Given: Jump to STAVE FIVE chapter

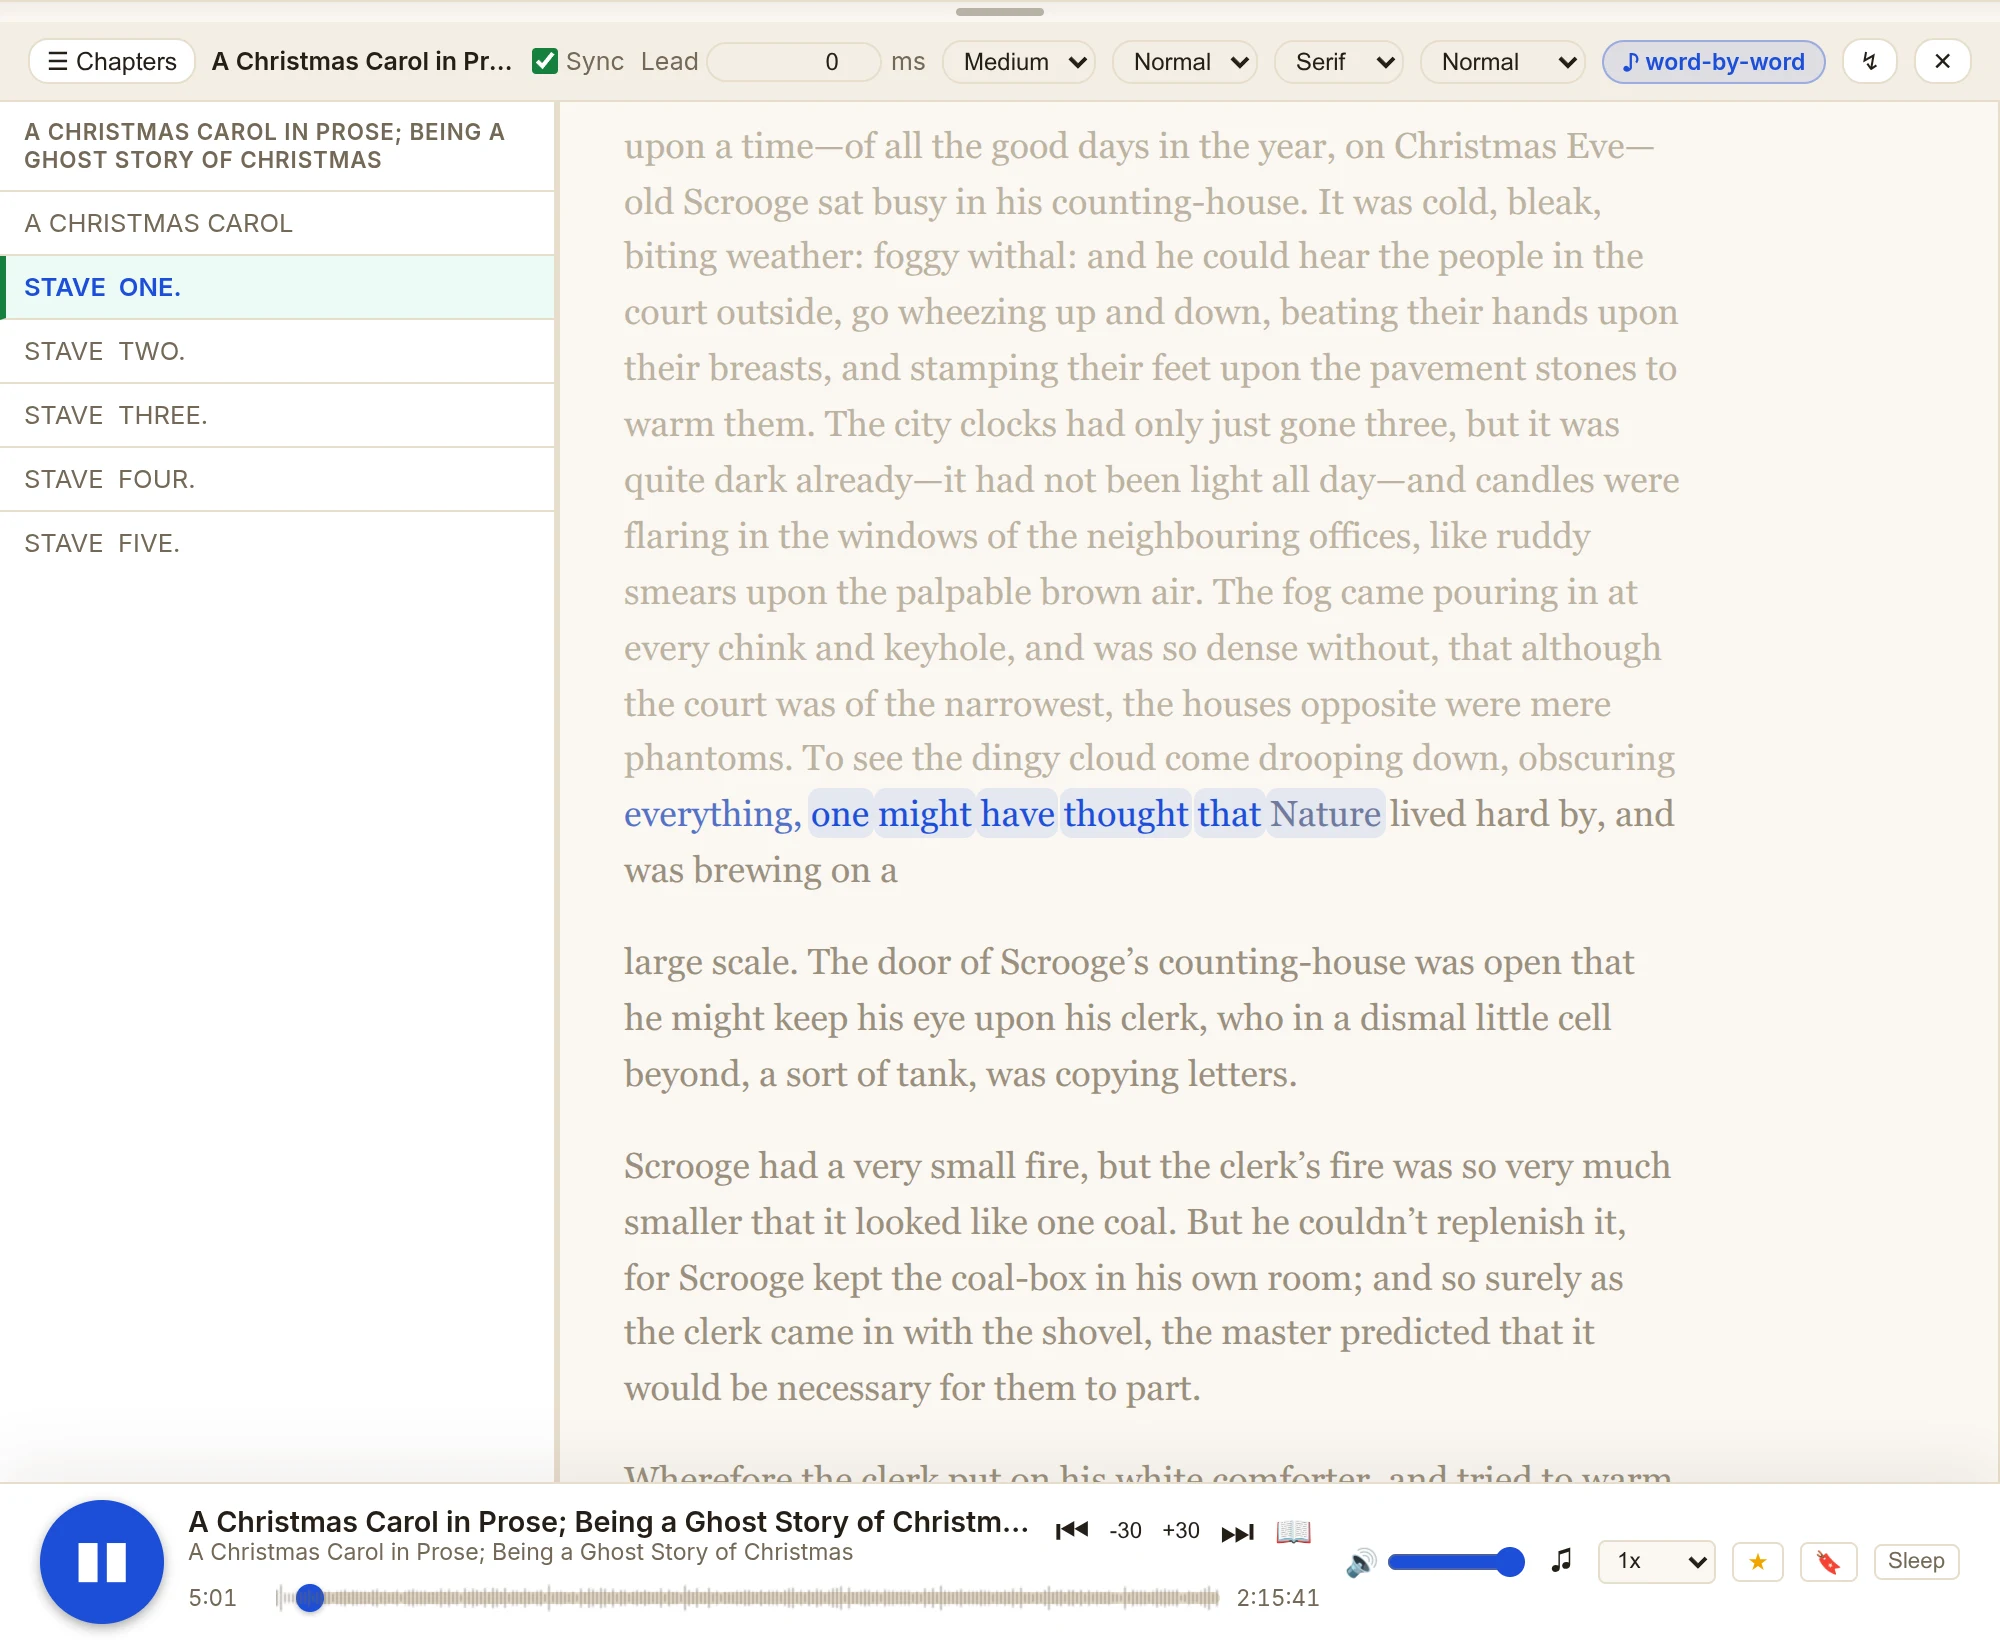Looking at the screenshot, I should (277, 543).
